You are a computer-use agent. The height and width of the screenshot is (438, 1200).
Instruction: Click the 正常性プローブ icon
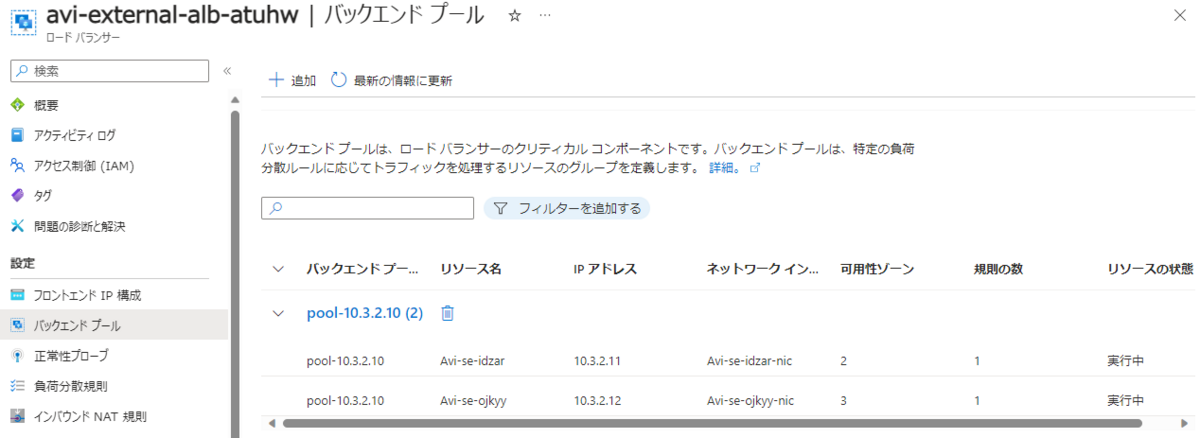tap(17, 355)
